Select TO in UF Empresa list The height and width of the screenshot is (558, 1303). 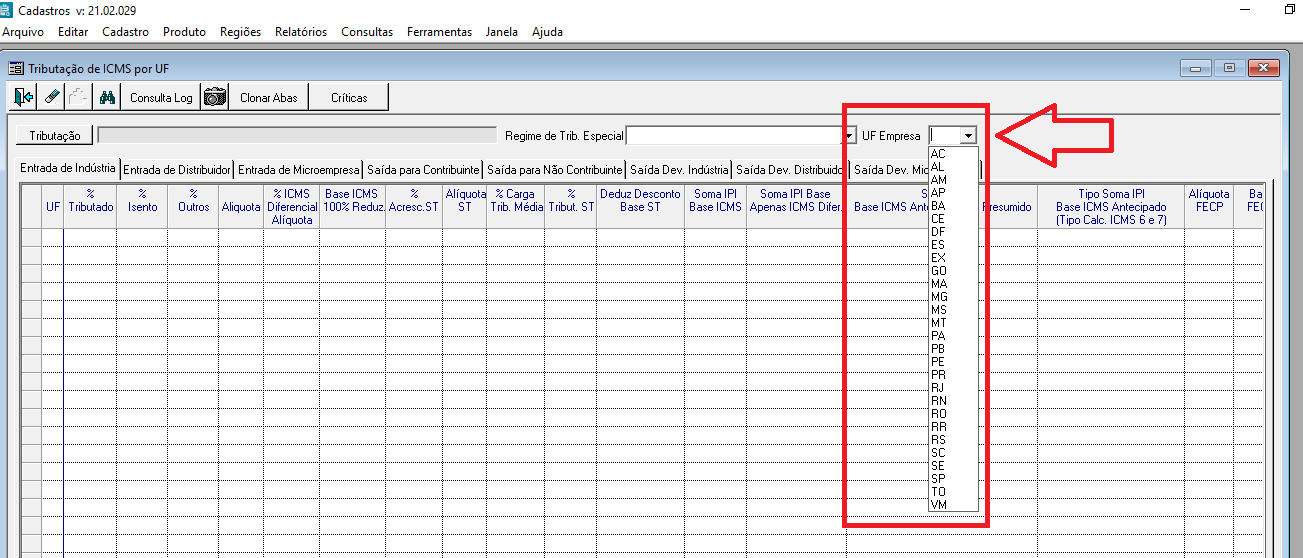(953, 492)
